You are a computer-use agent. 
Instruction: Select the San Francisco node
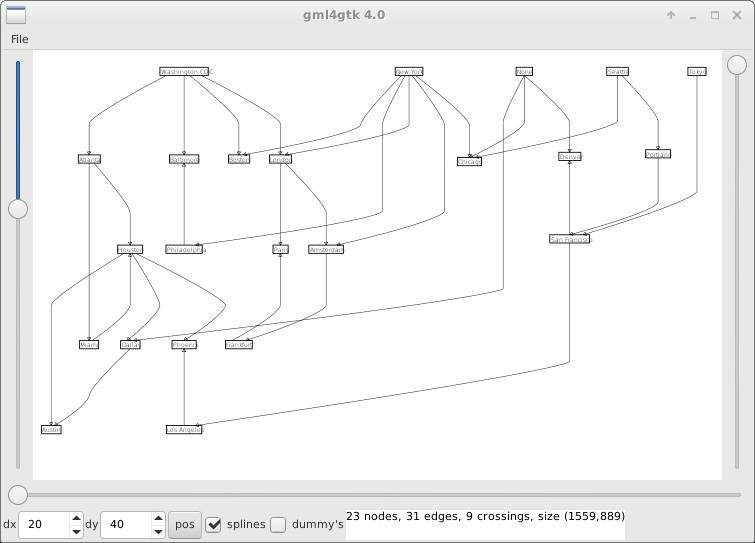click(x=569, y=239)
